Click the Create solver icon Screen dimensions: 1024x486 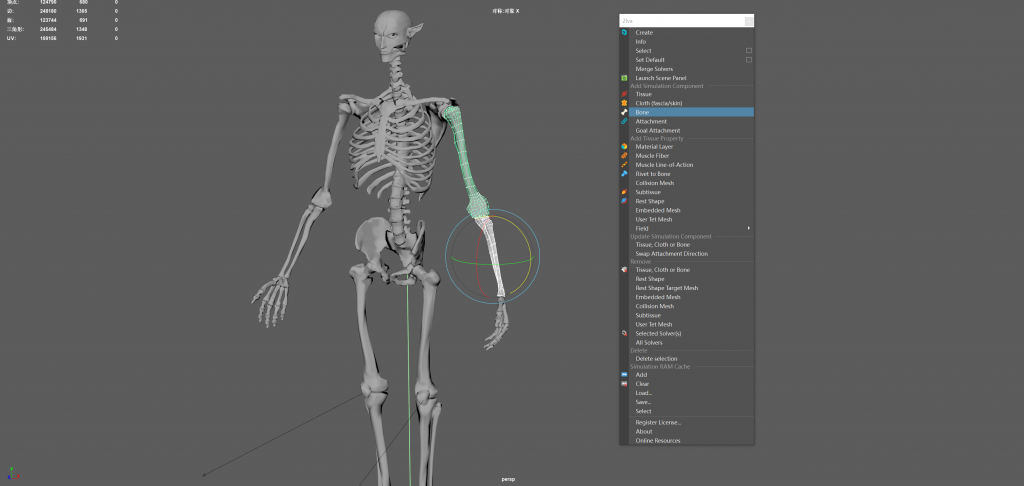(624, 32)
